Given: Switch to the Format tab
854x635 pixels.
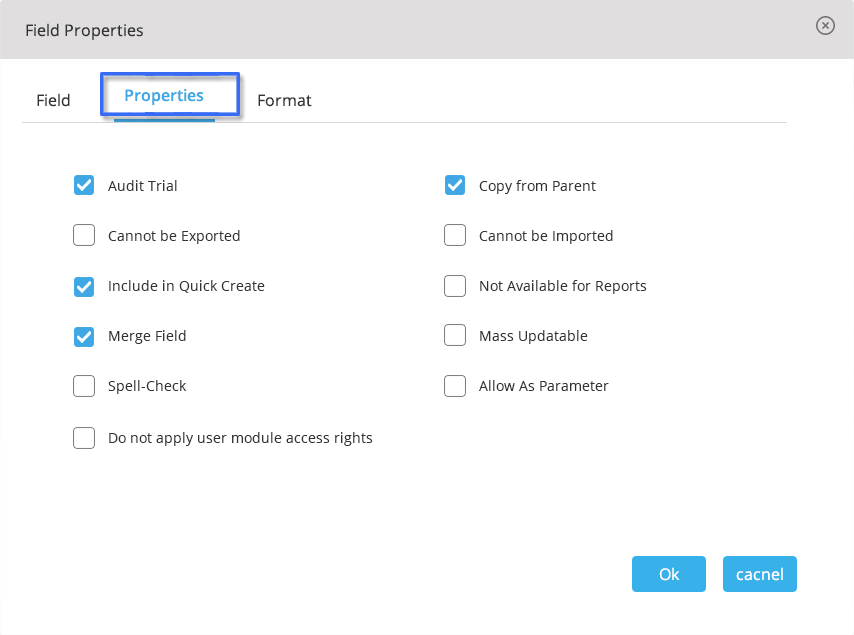Looking at the screenshot, I should 284,100.
